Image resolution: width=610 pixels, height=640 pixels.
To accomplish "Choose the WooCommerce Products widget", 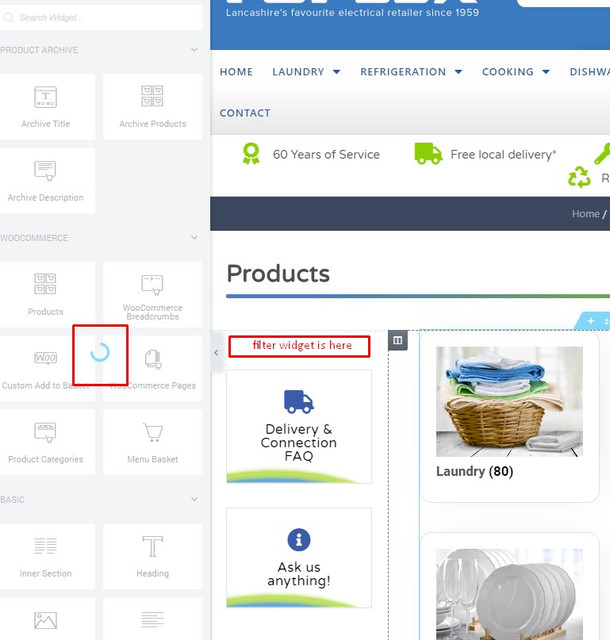I will (46, 294).
